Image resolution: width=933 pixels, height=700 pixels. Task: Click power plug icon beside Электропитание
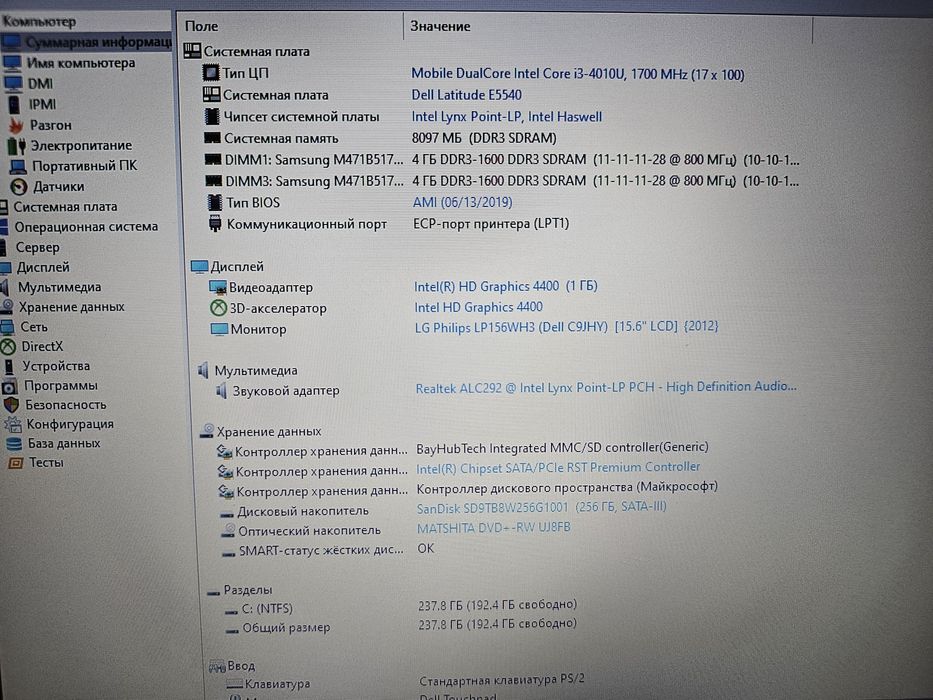[x=17, y=146]
